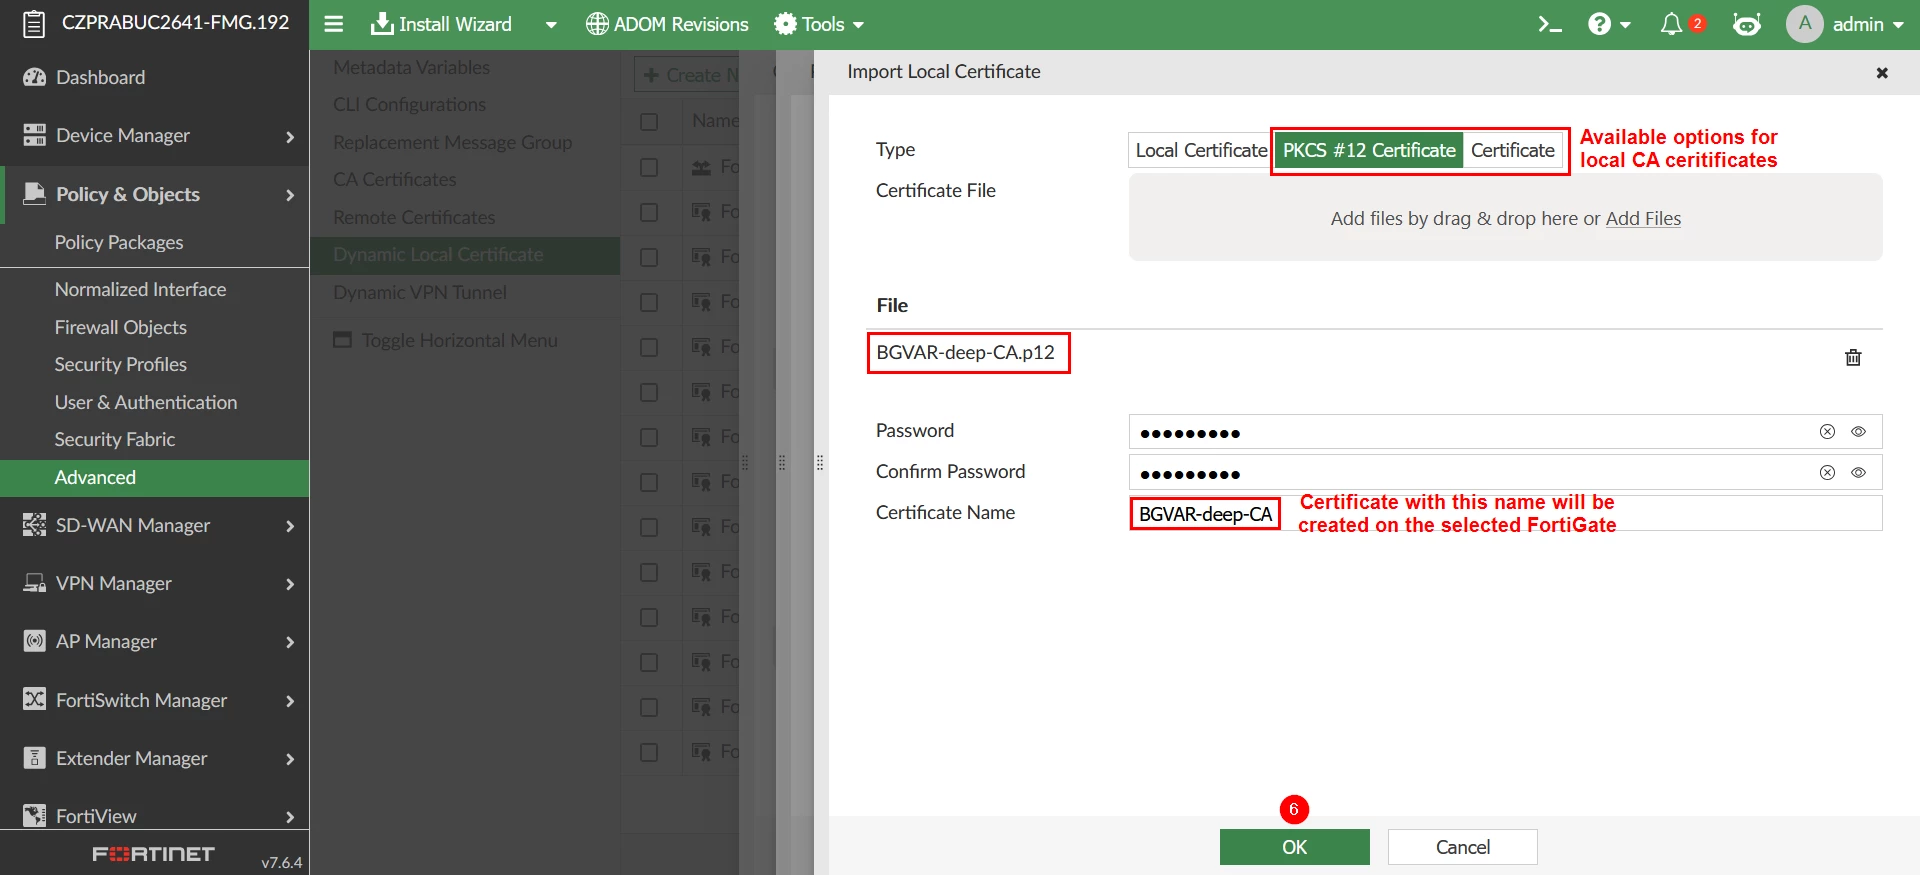Select the Advanced menu item
1920x875 pixels.
click(154, 478)
